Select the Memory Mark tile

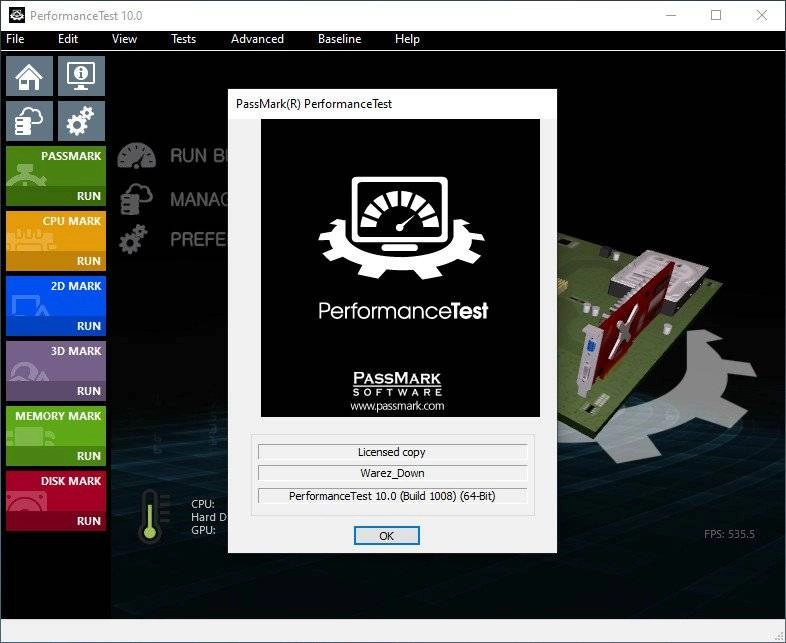56,436
